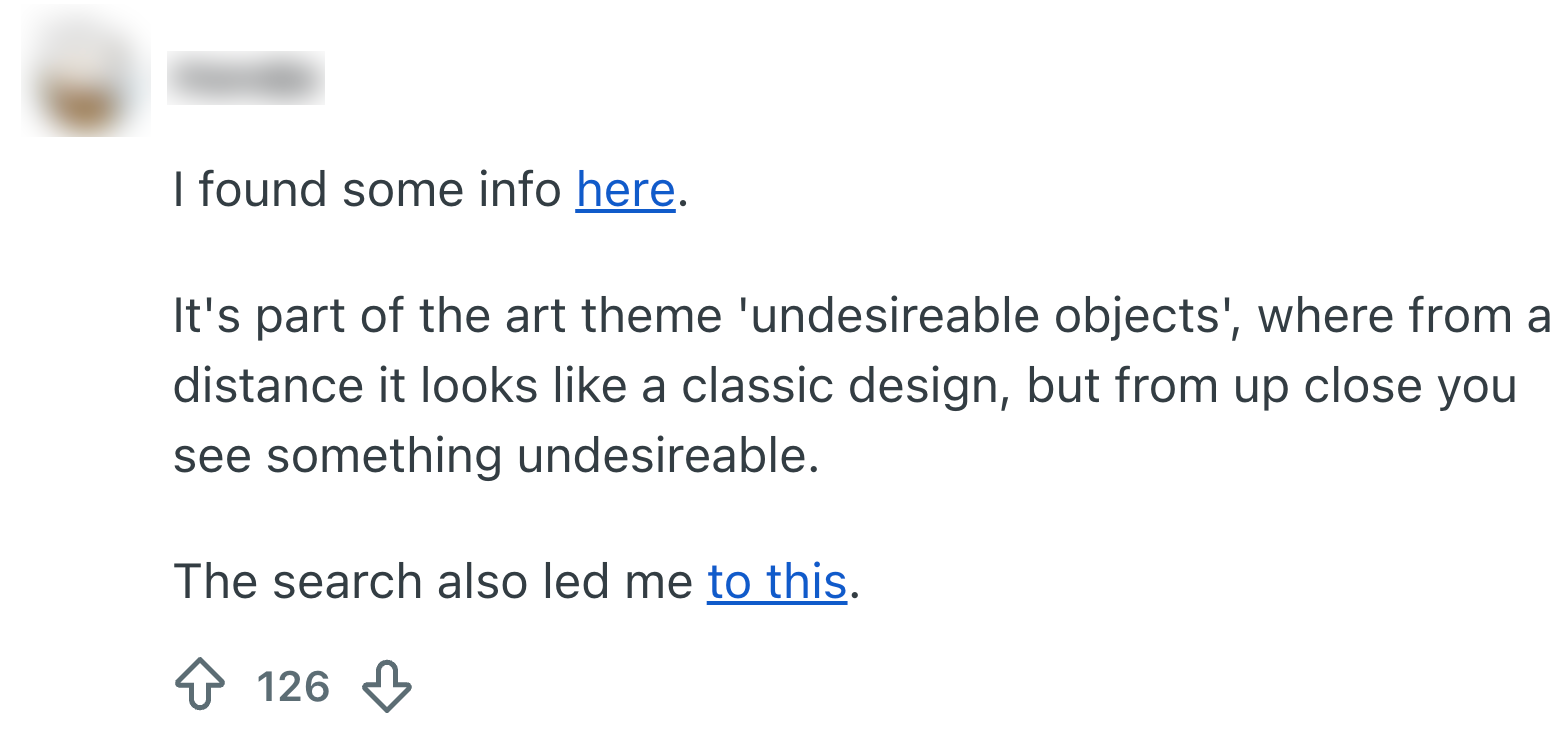Follow the "to this" hyperlink
The height and width of the screenshot is (730, 1568).
click(x=776, y=582)
